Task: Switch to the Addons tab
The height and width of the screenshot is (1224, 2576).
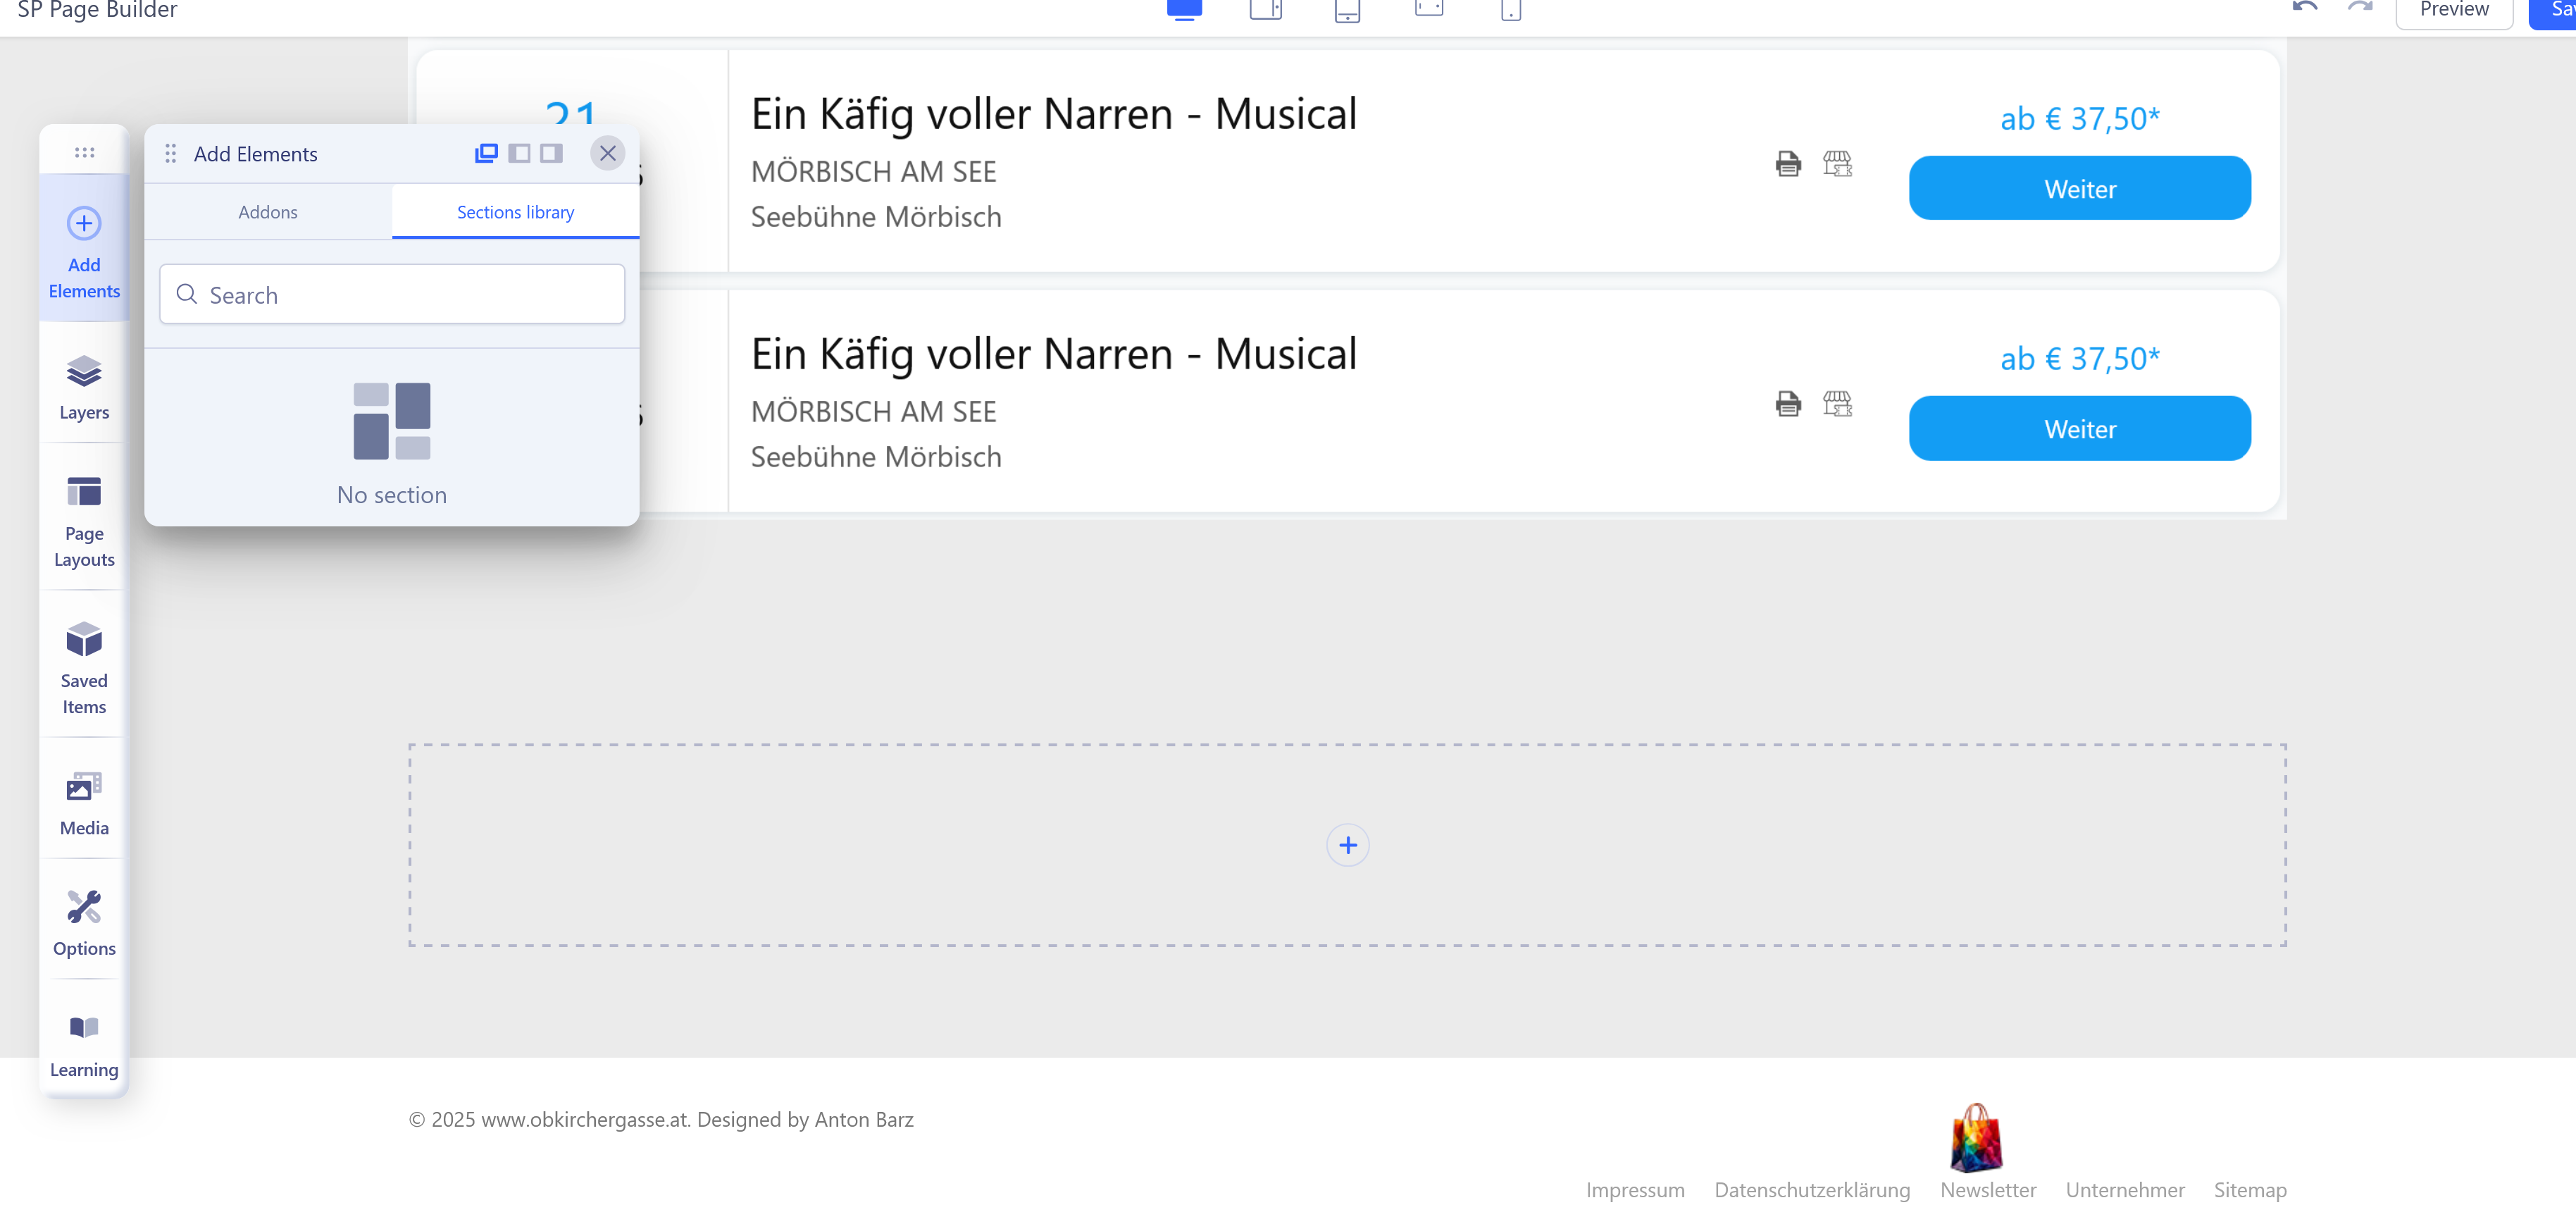Action: 267,212
